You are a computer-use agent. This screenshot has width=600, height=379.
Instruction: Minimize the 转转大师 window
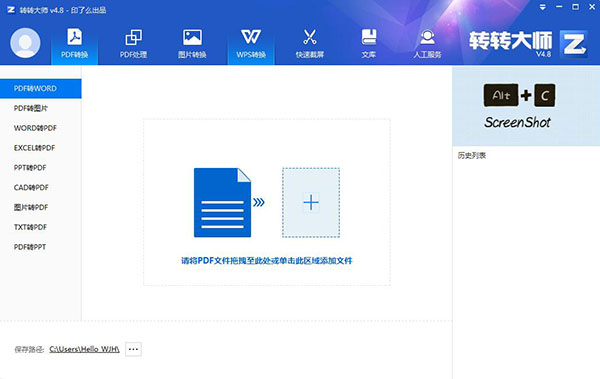[559, 7]
